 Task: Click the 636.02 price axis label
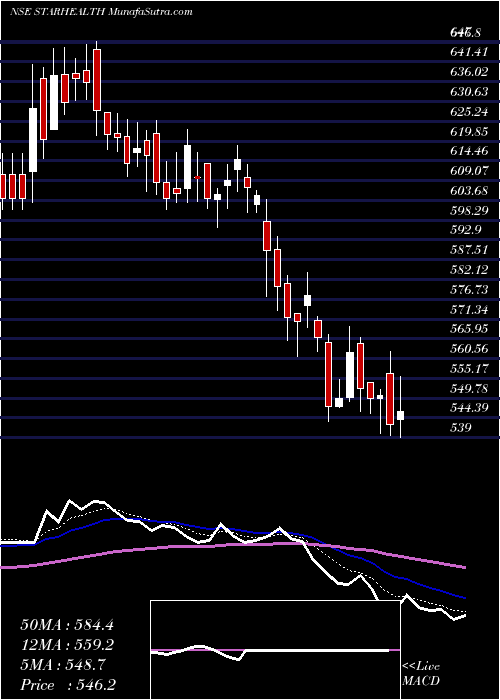tap(471, 72)
